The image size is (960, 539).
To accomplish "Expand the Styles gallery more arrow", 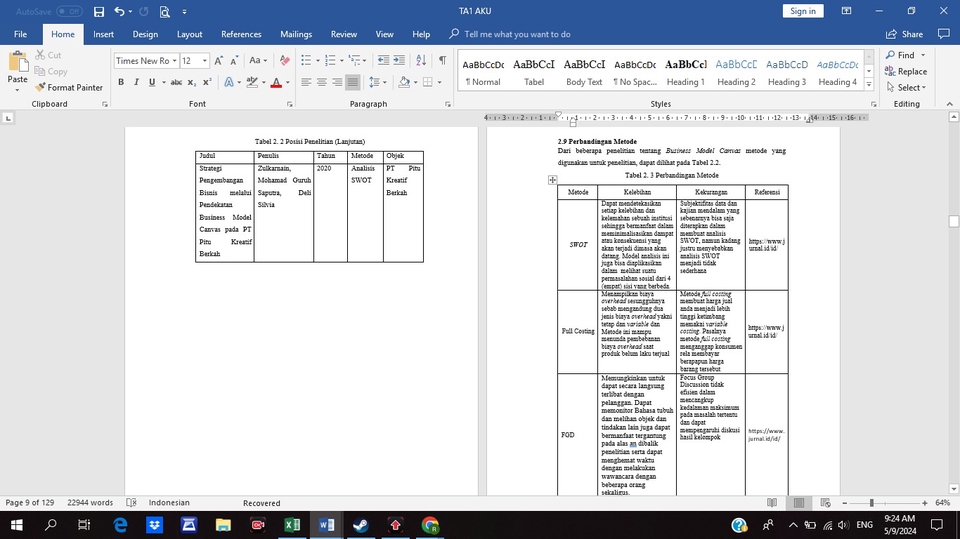I will click(x=869, y=85).
